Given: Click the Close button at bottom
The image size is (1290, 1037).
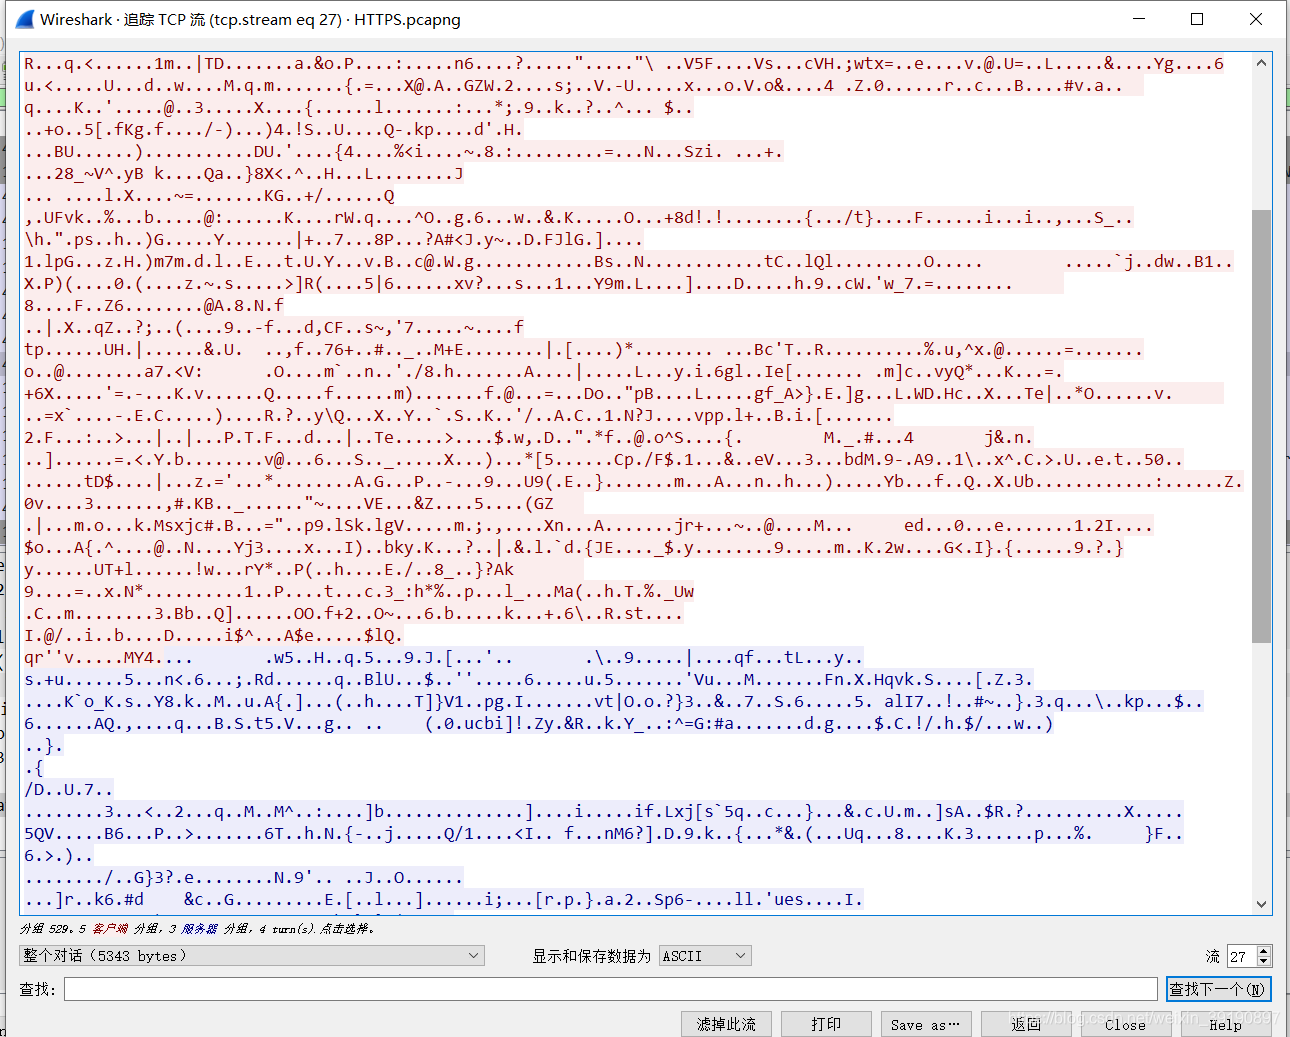Looking at the screenshot, I should (1126, 1024).
